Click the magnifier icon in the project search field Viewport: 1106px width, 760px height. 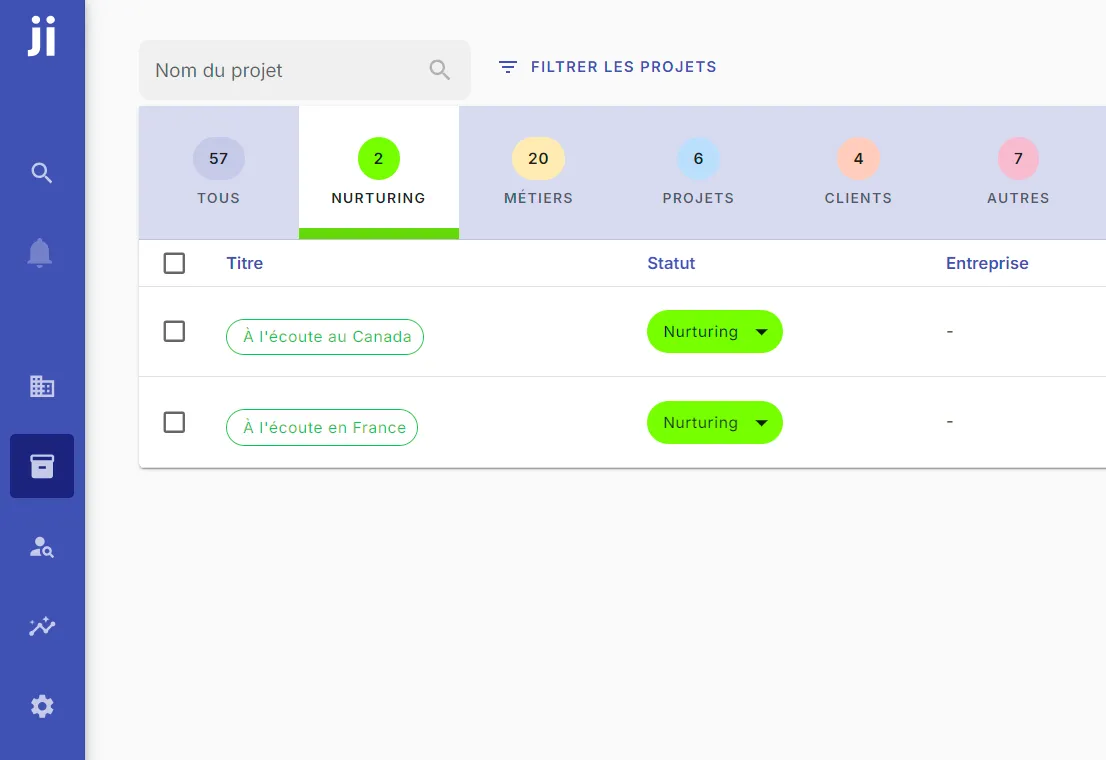click(440, 70)
